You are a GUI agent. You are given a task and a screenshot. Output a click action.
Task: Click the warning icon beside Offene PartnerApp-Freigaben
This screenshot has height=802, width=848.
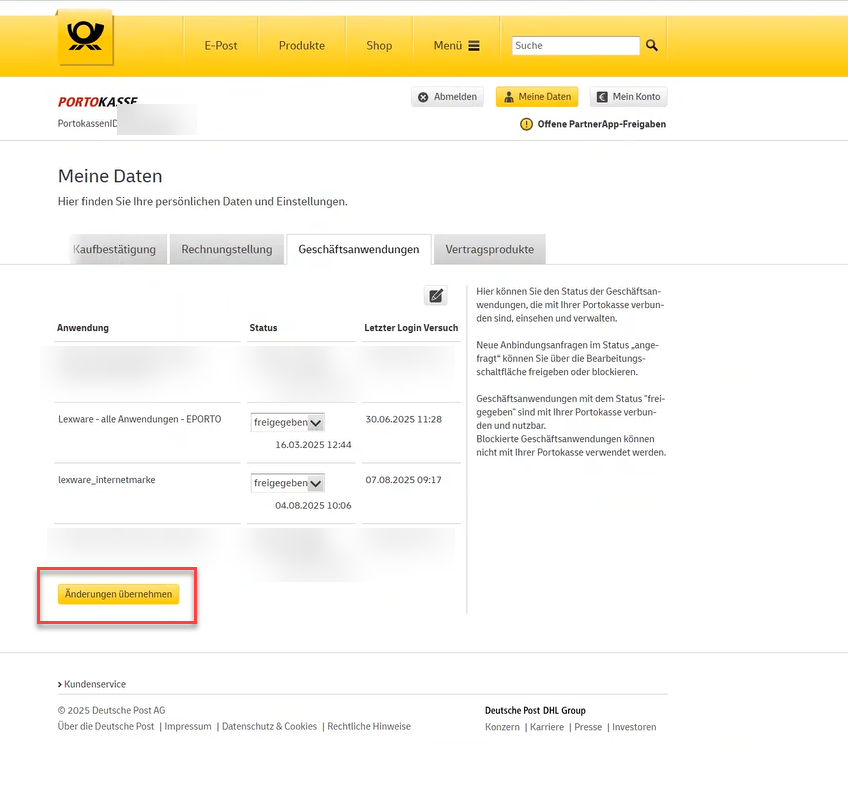click(x=527, y=124)
